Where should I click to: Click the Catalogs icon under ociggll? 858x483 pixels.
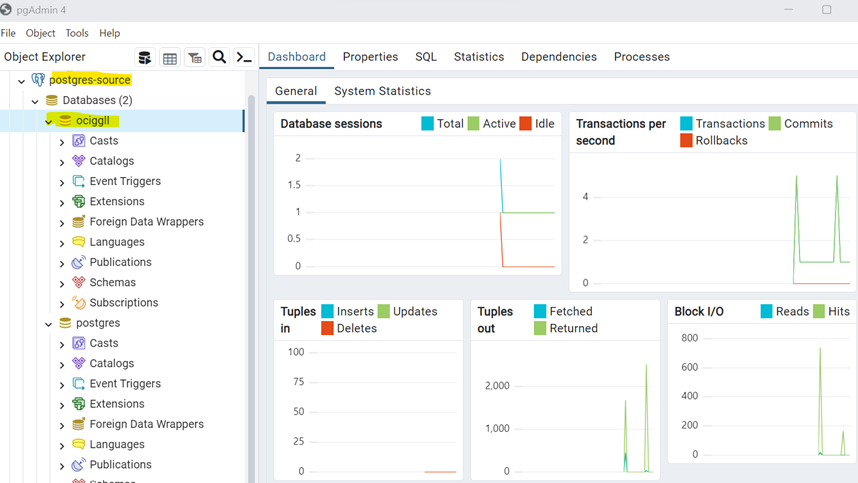coord(79,161)
